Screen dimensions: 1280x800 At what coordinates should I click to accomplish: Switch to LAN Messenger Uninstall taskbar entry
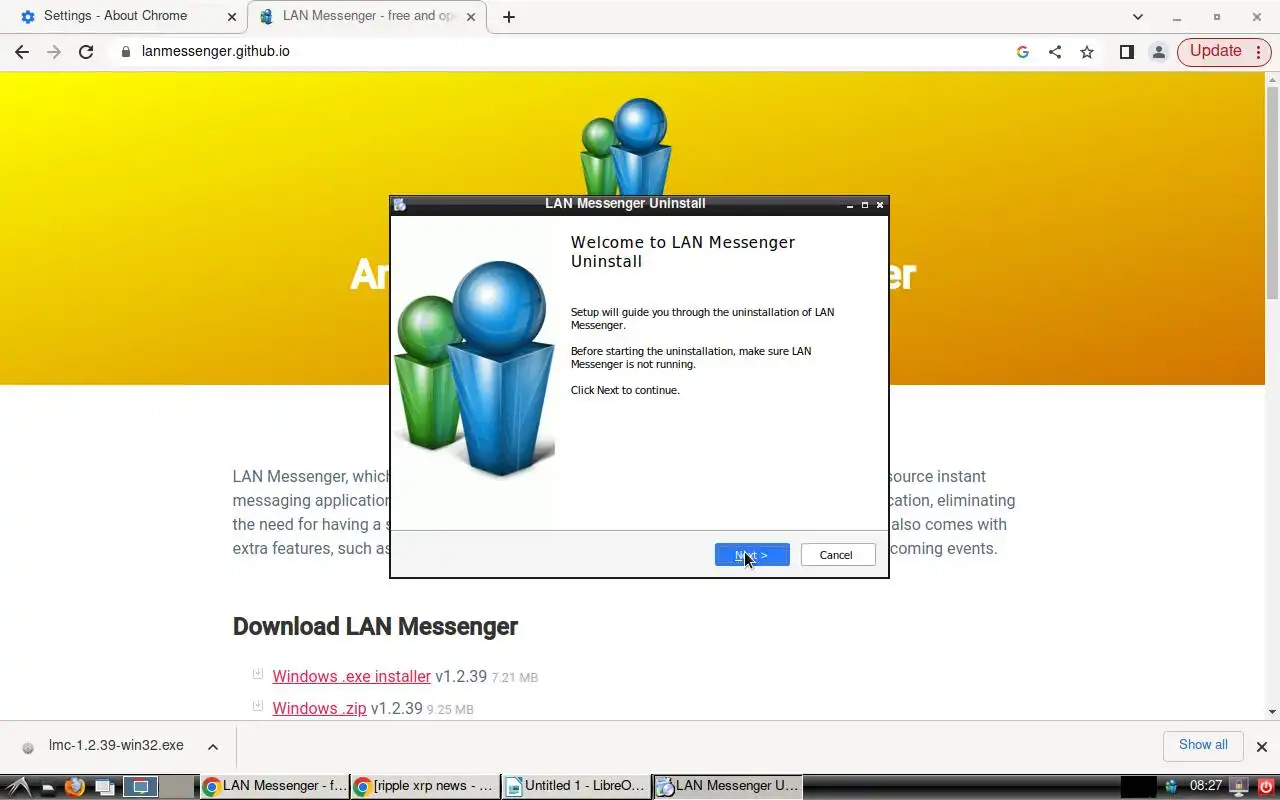click(727, 787)
